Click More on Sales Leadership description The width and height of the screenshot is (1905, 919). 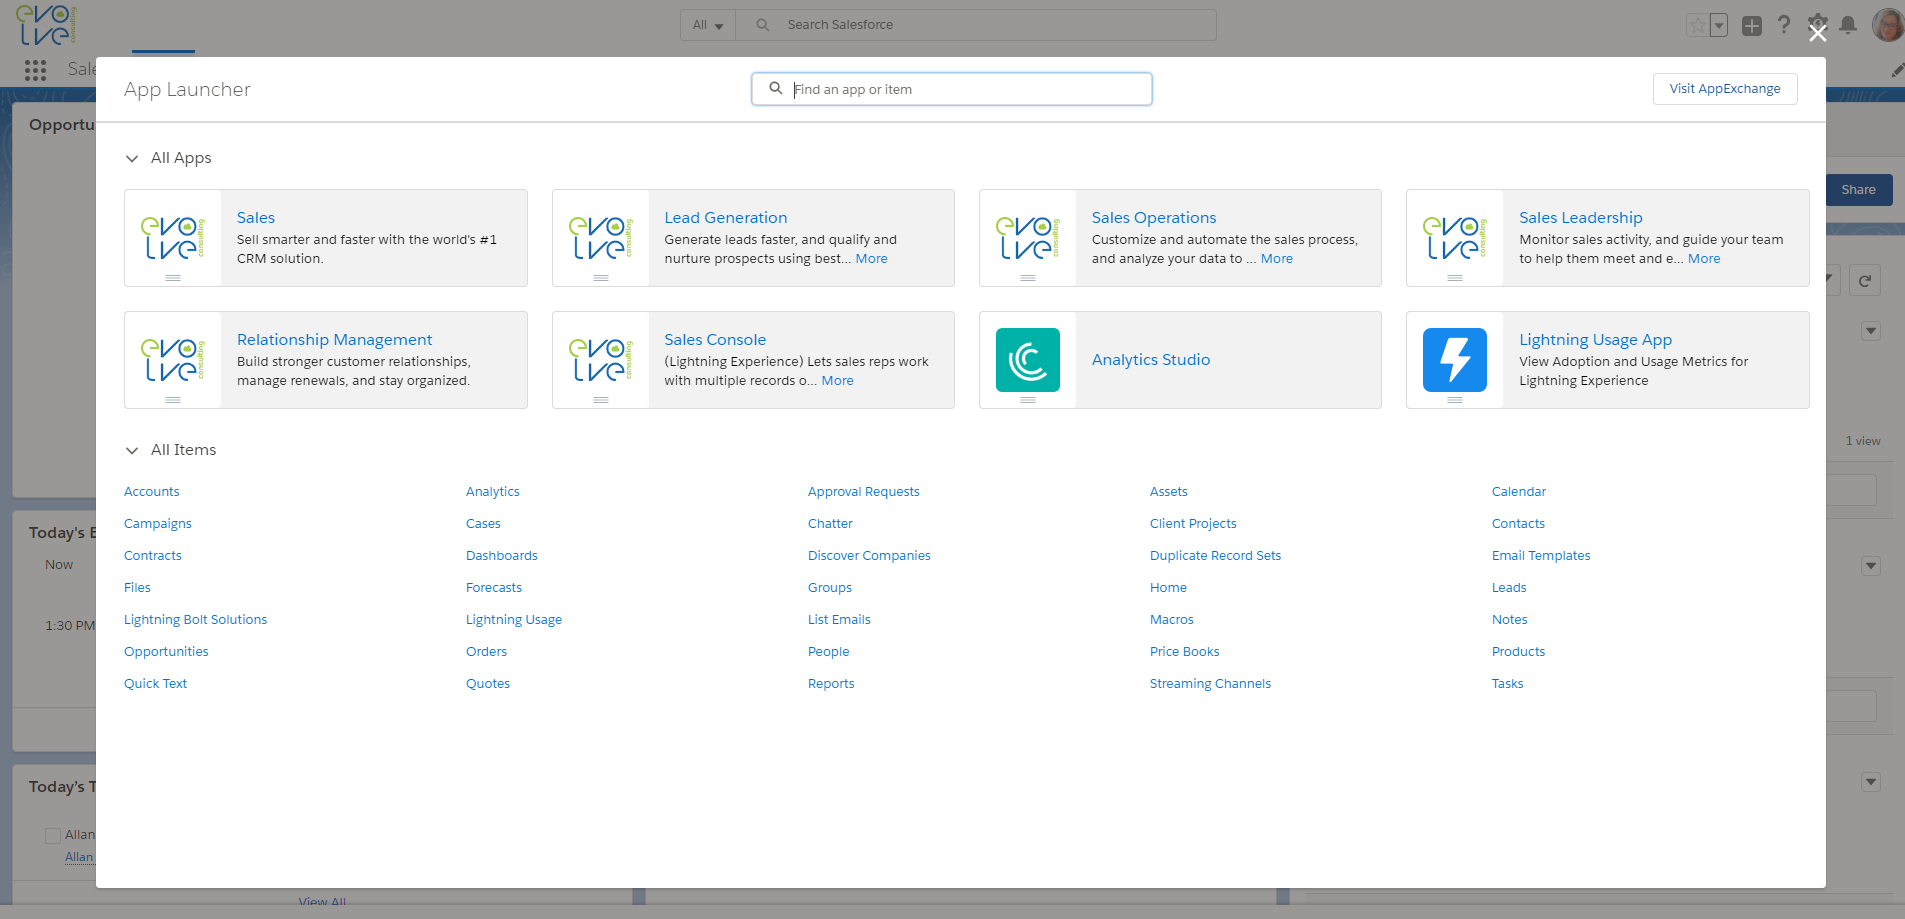(x=1703, y=258)
